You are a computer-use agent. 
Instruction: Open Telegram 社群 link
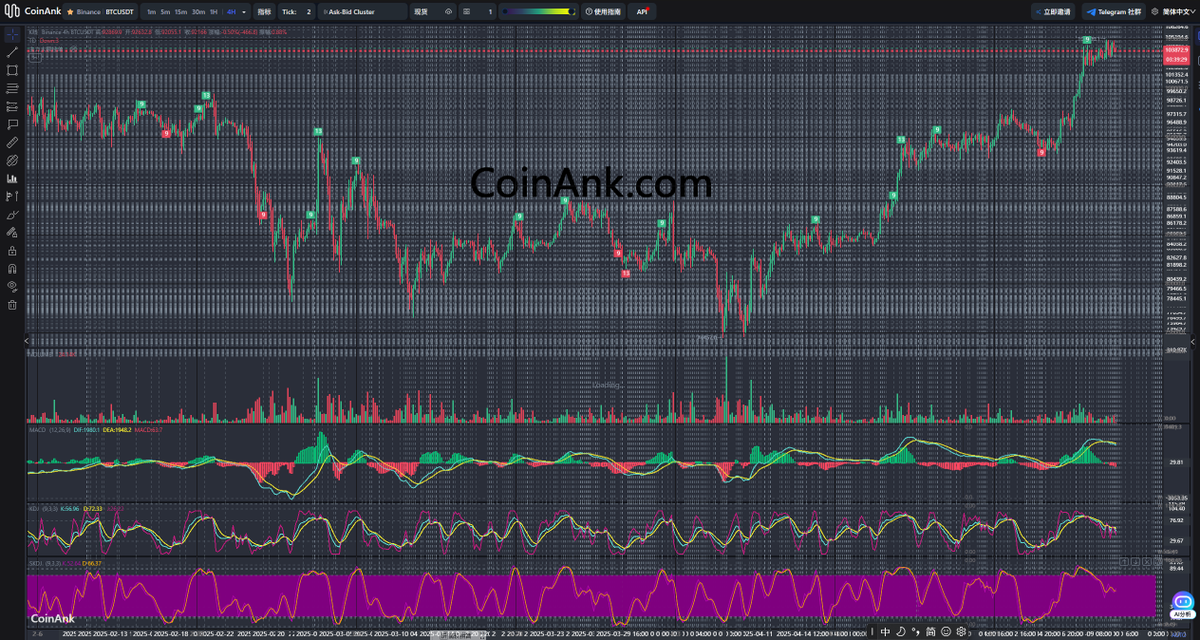1114,12
